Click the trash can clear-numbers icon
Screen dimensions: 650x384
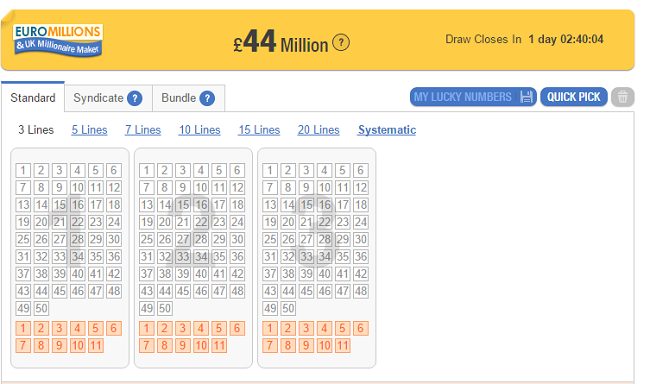click(x=622, y=97)
